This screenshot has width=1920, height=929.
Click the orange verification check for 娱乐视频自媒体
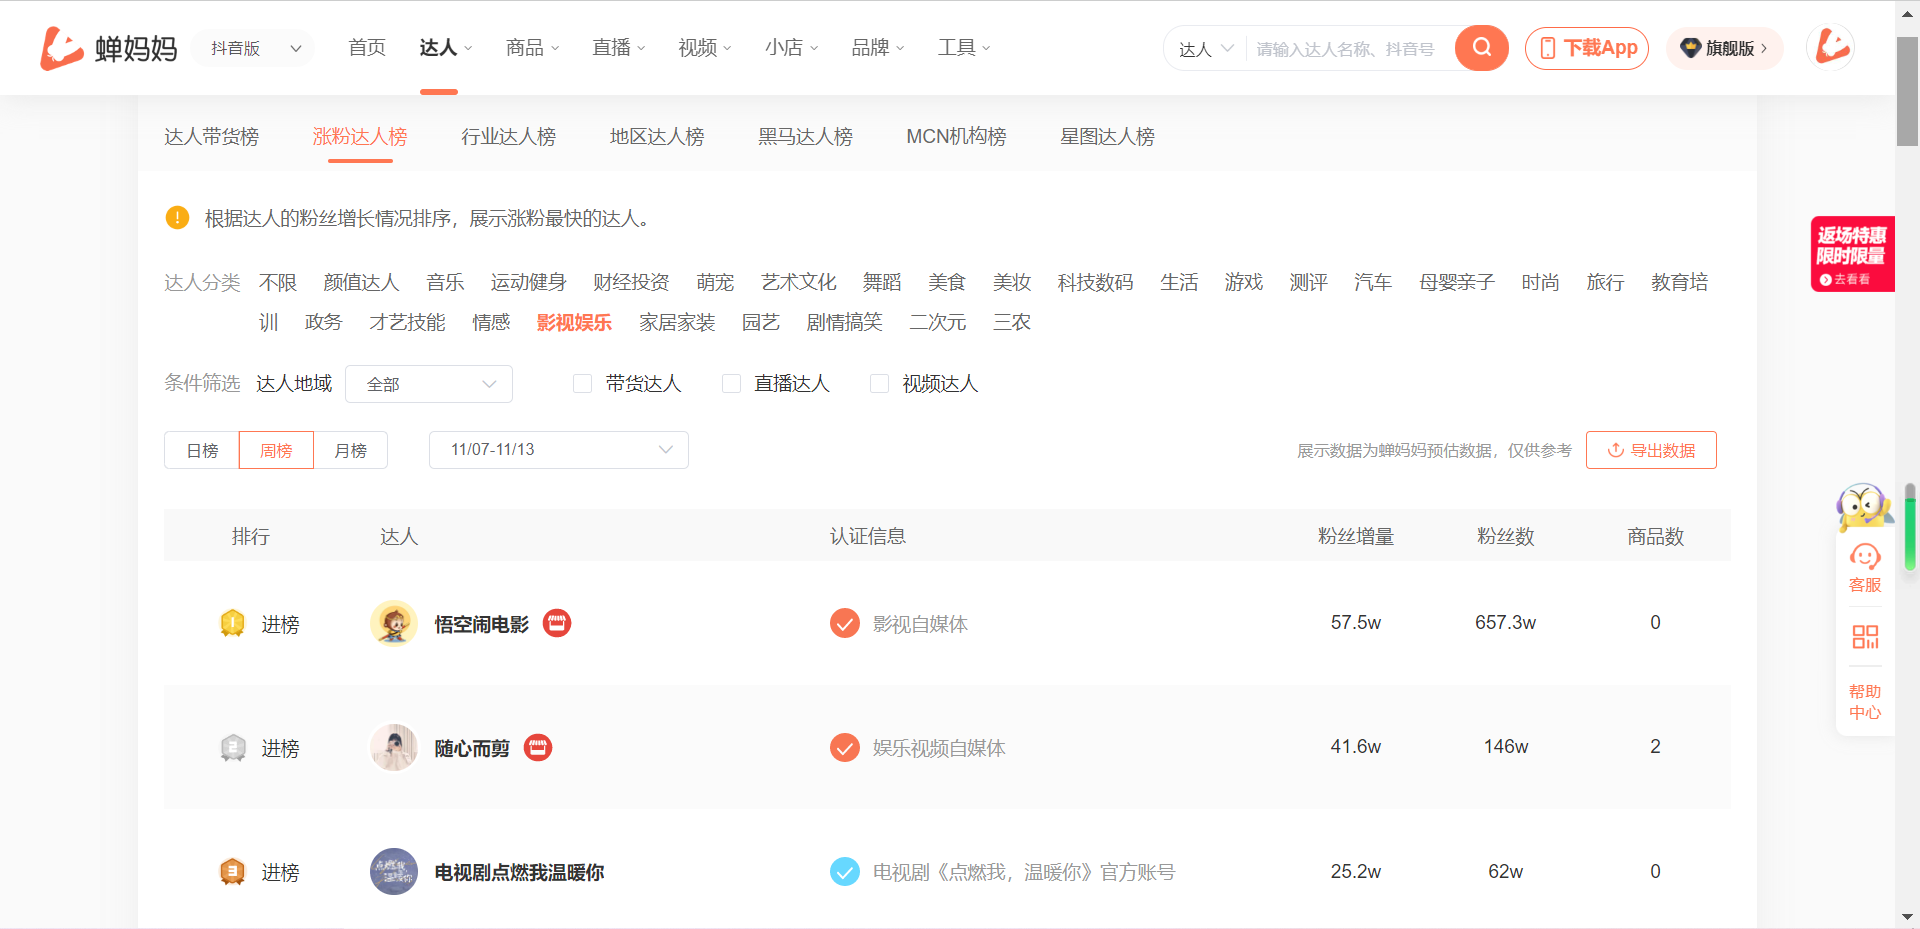click(845, 747)
